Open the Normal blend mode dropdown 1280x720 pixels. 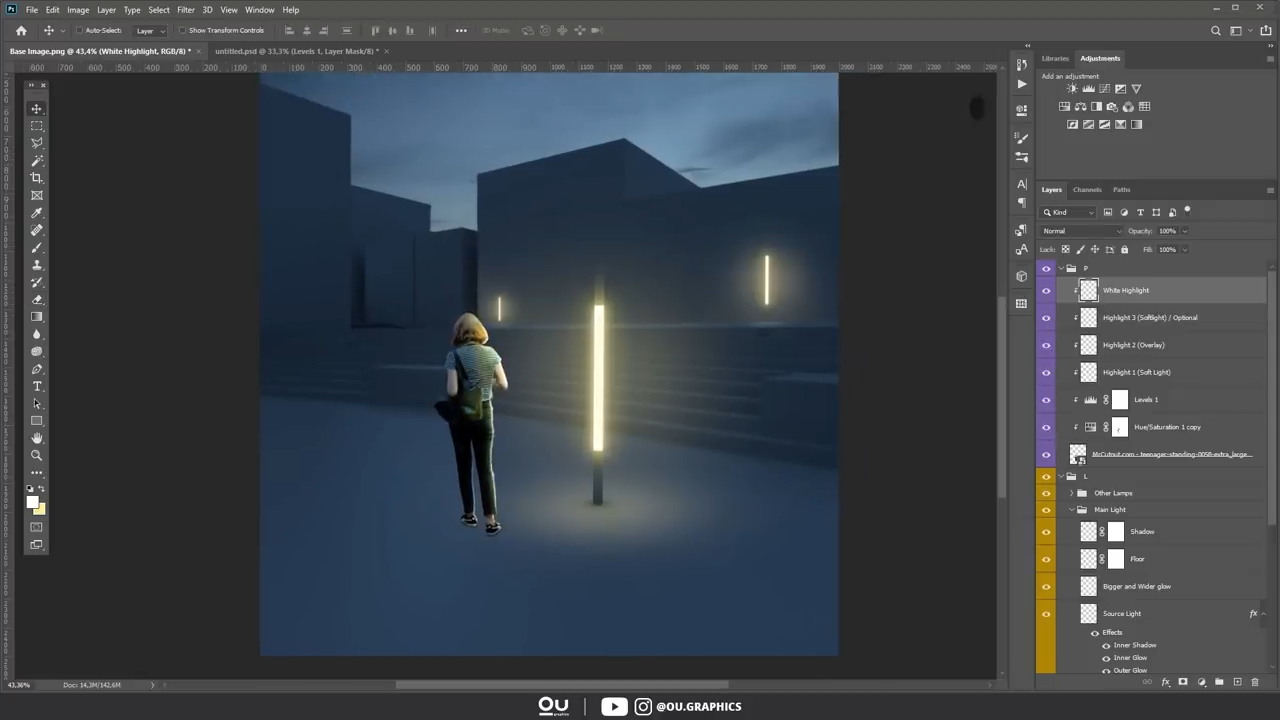[1082, 231]
